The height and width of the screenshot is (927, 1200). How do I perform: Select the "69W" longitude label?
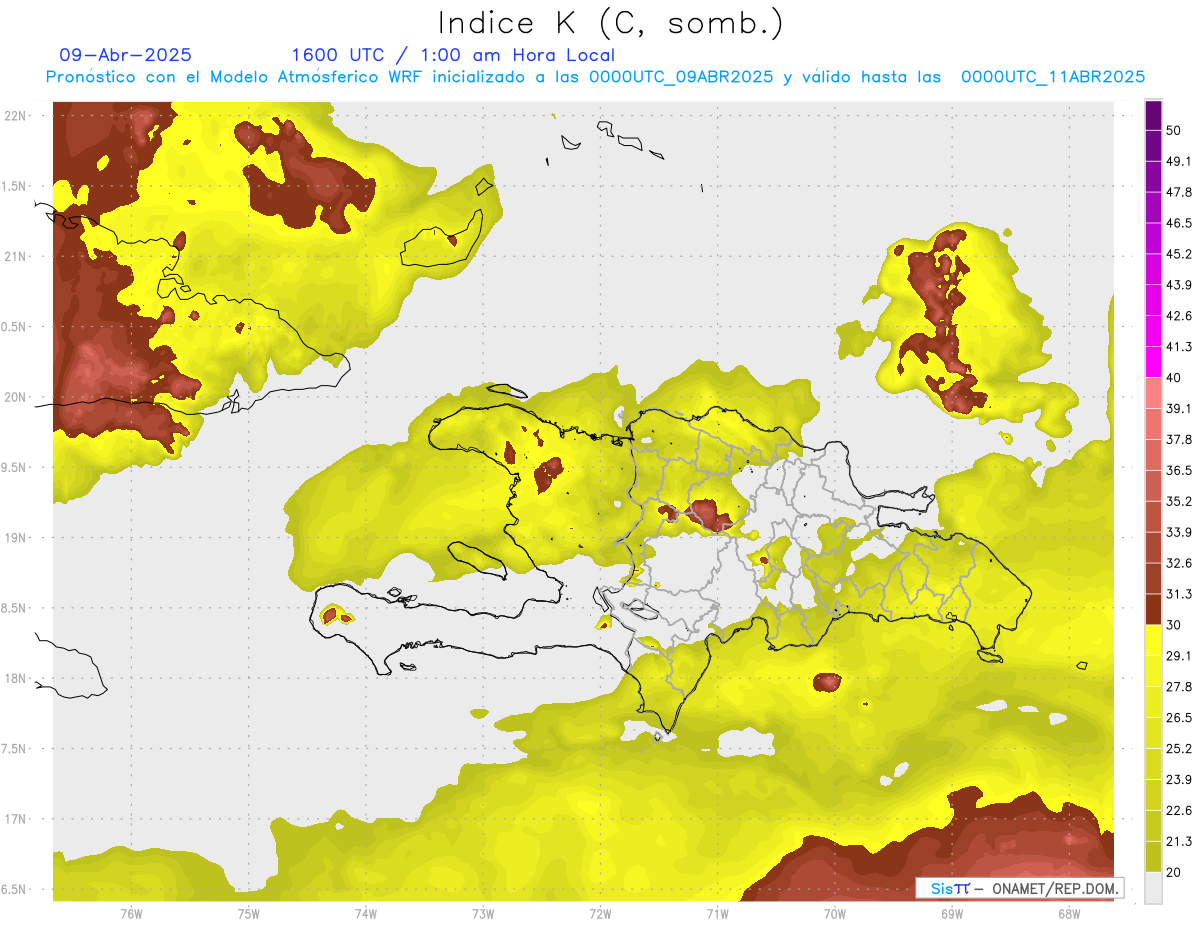(951, 913)
